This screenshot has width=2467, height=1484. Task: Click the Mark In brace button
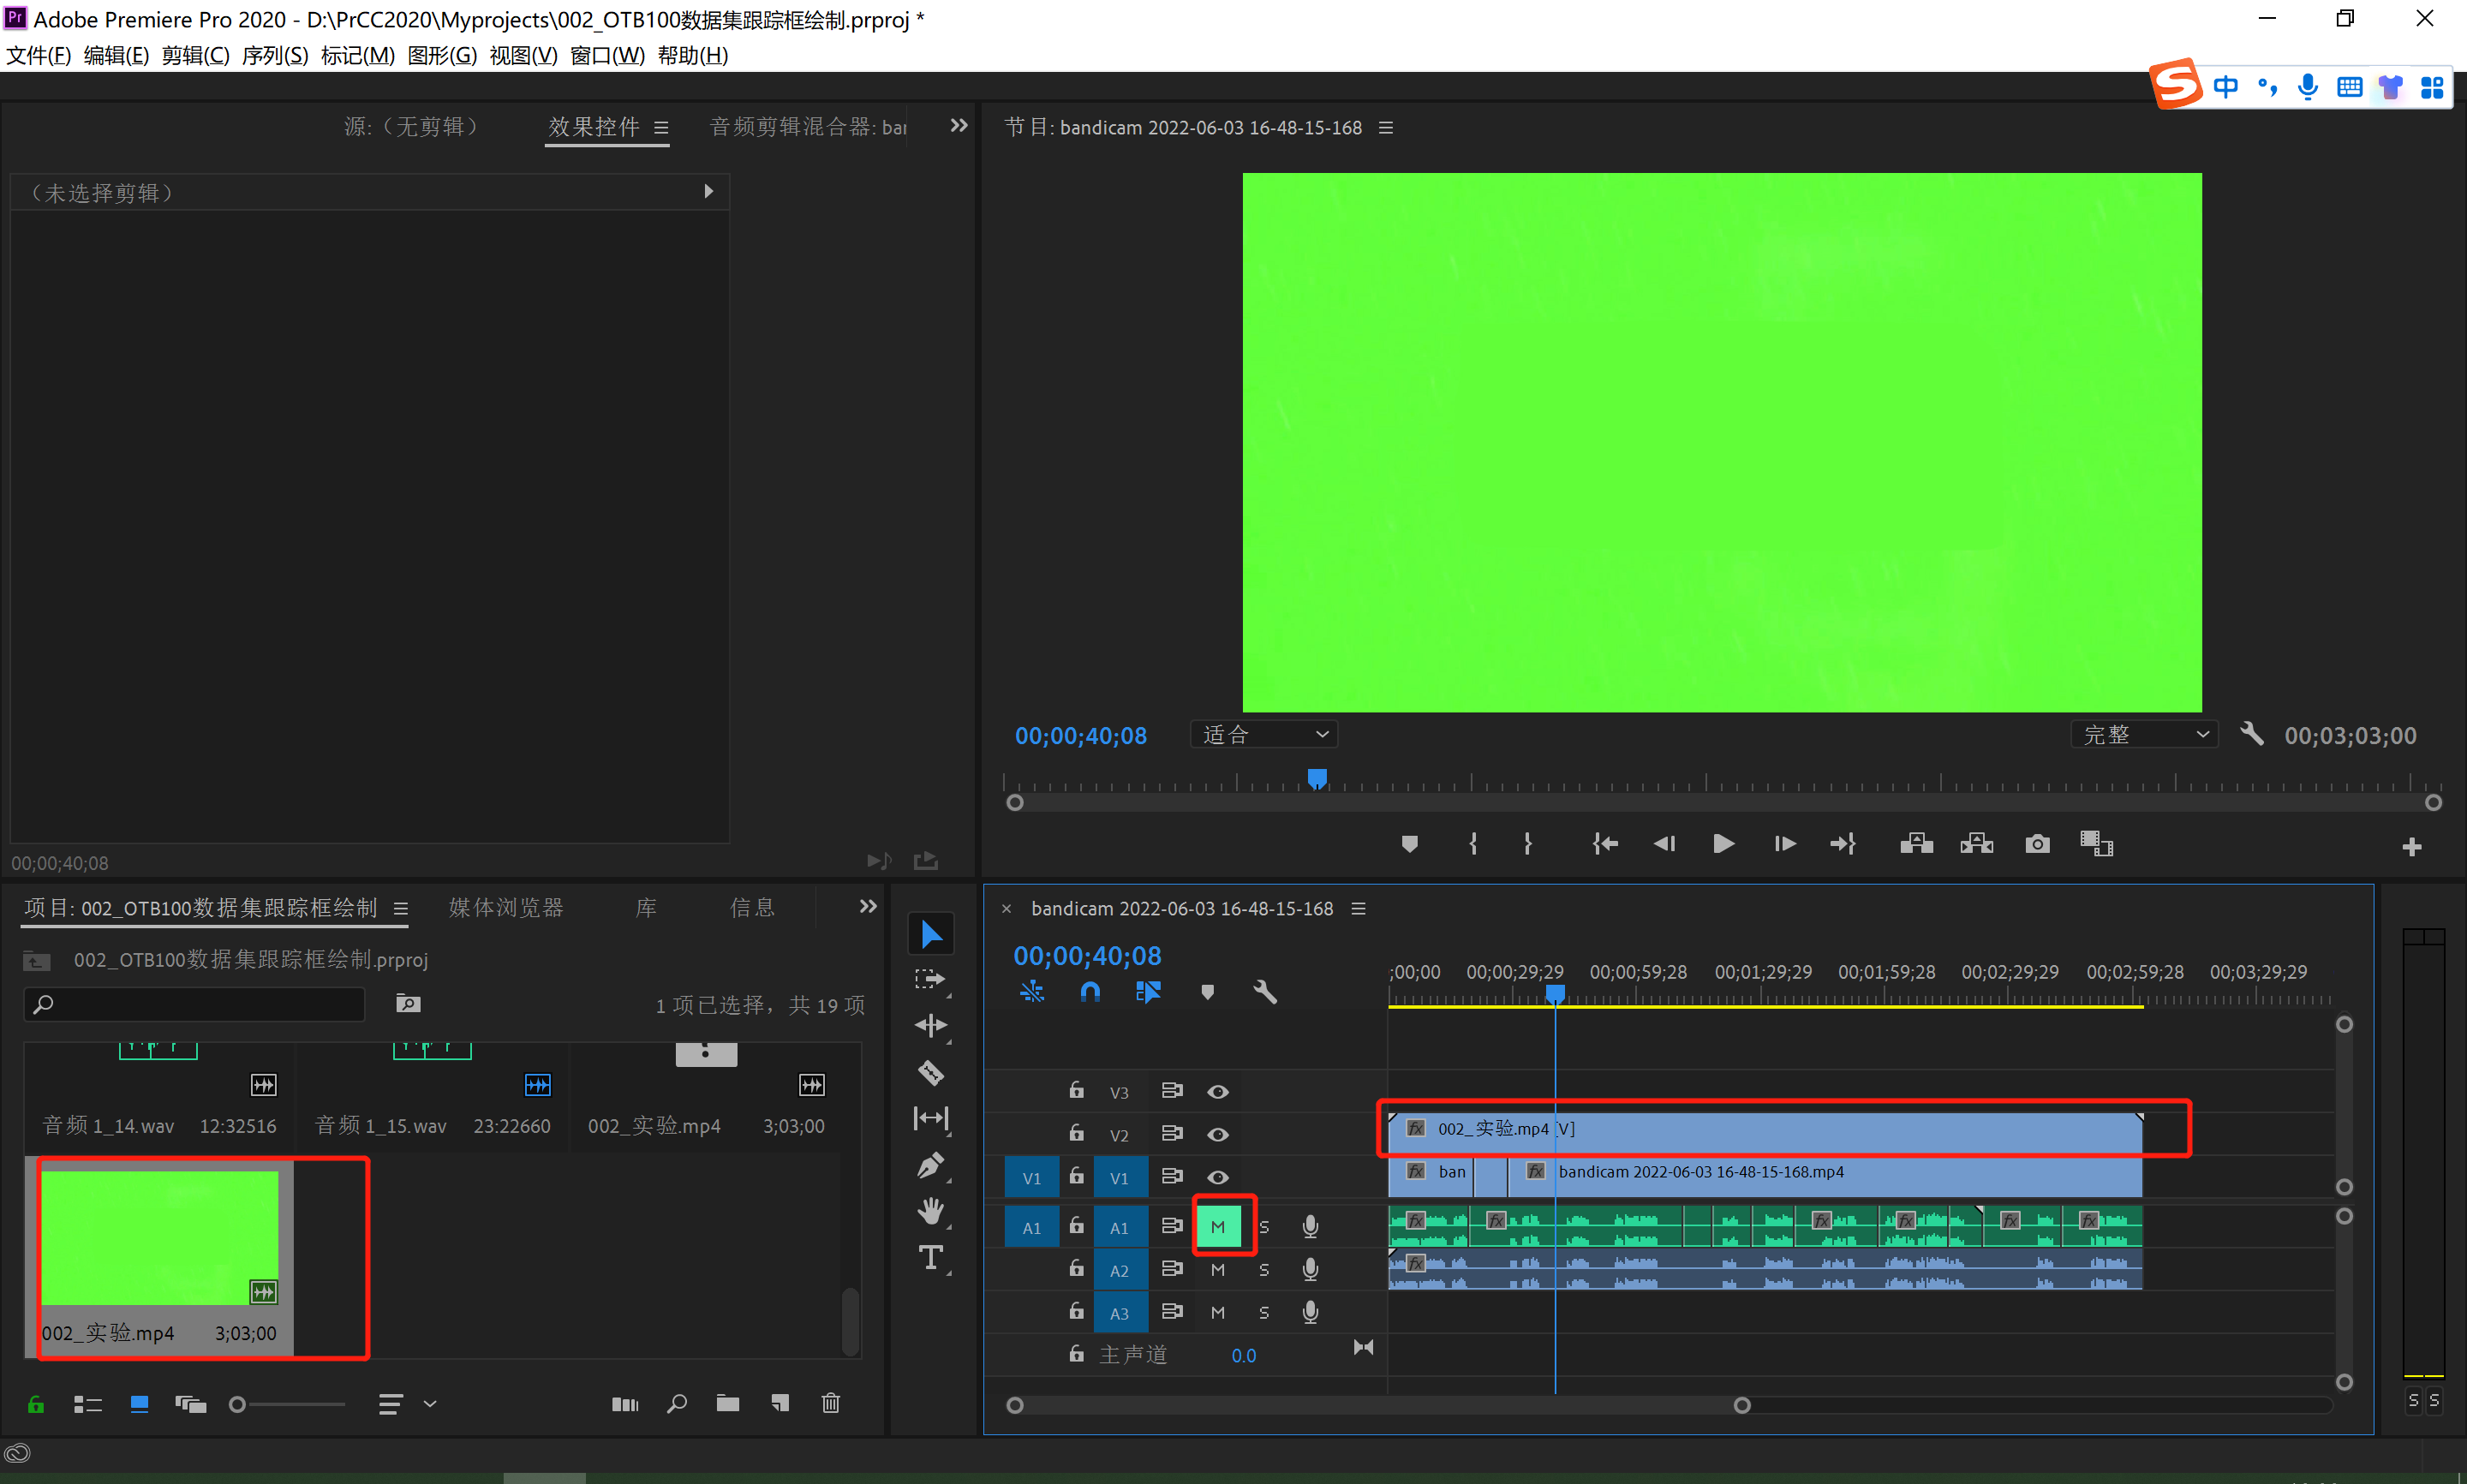(x=1472, y=844)
